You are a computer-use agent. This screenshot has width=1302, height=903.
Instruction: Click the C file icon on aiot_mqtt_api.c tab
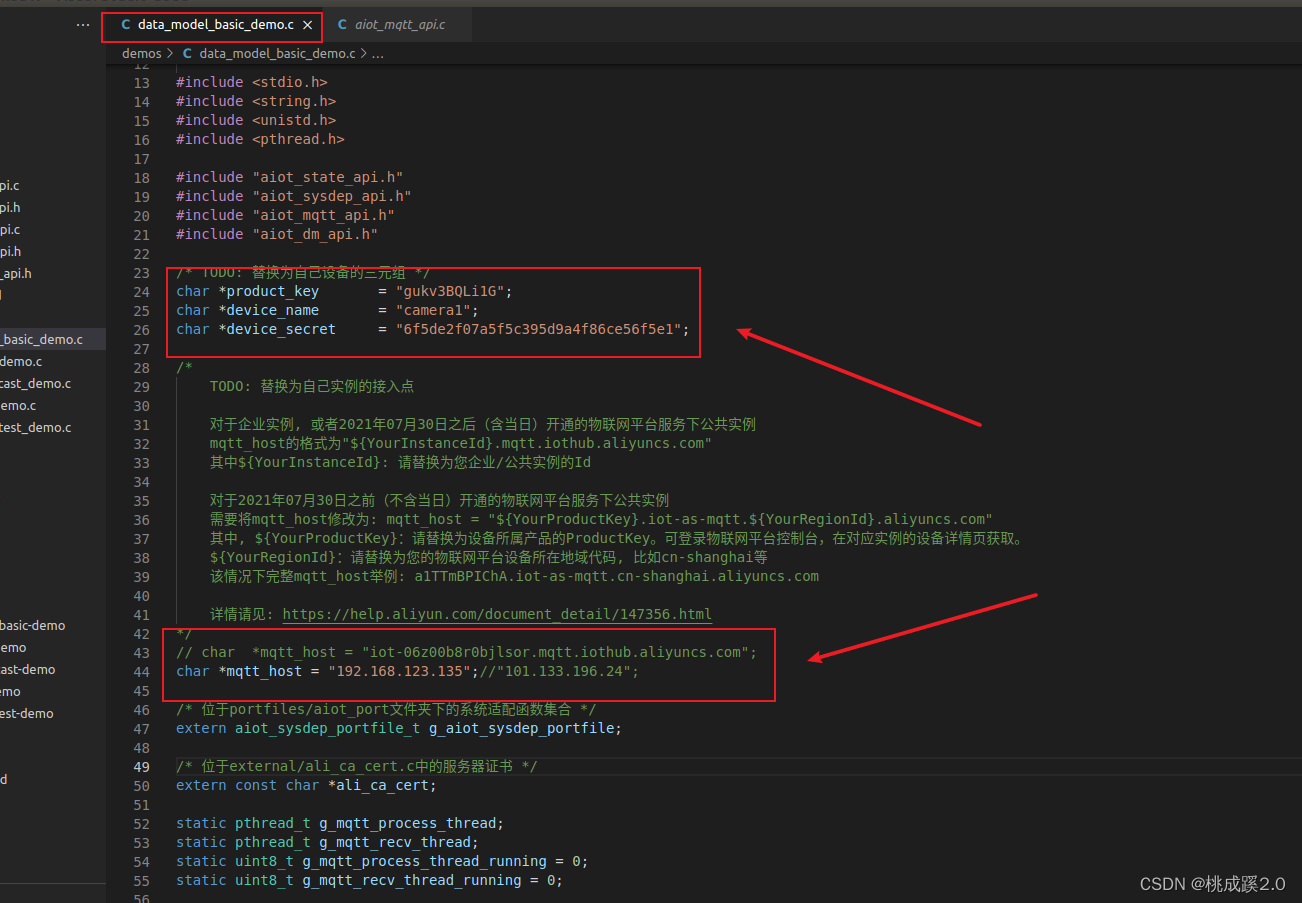(x=342, y=25)
